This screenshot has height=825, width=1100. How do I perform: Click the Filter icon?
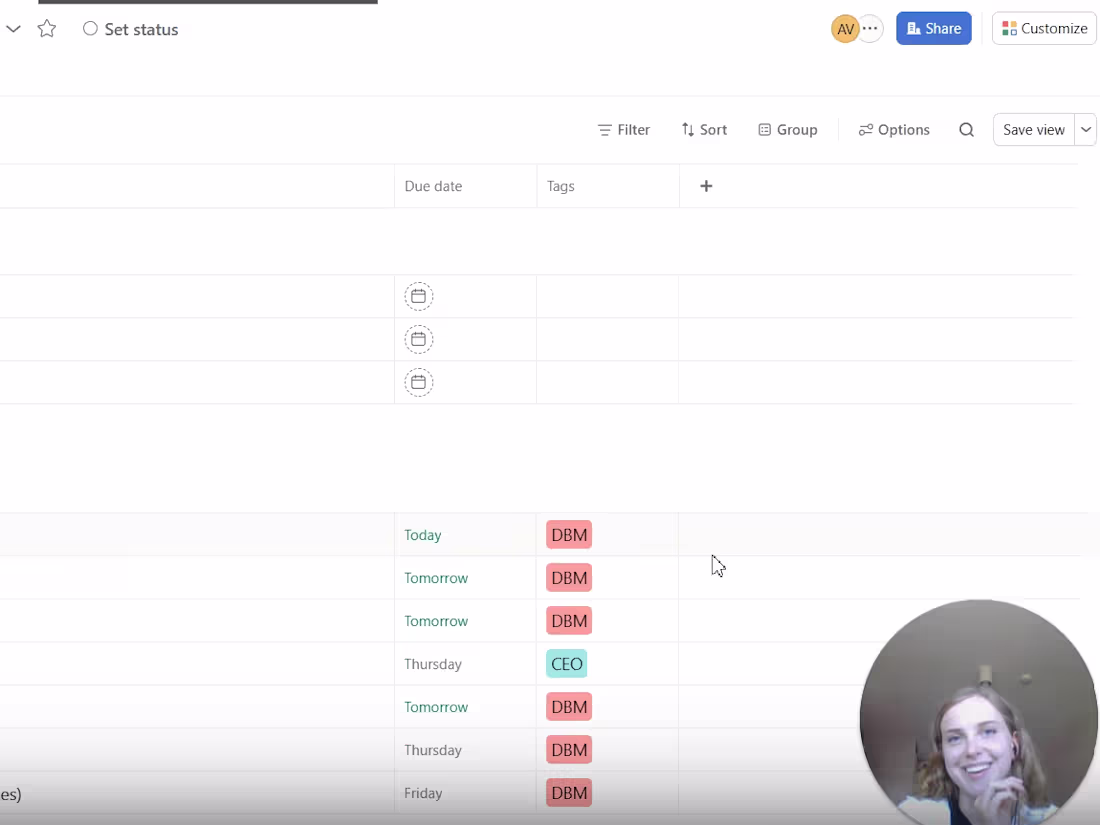tap(623, 129)
